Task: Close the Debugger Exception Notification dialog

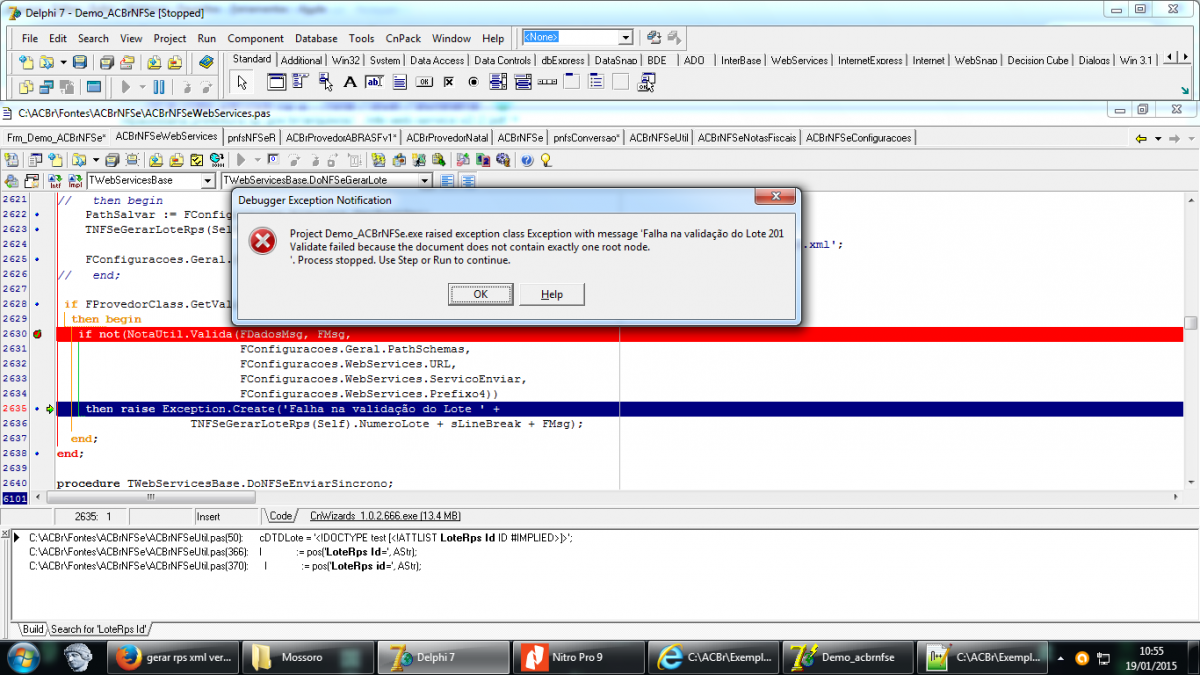Action: pyautogui.click(x=775, y=197)
